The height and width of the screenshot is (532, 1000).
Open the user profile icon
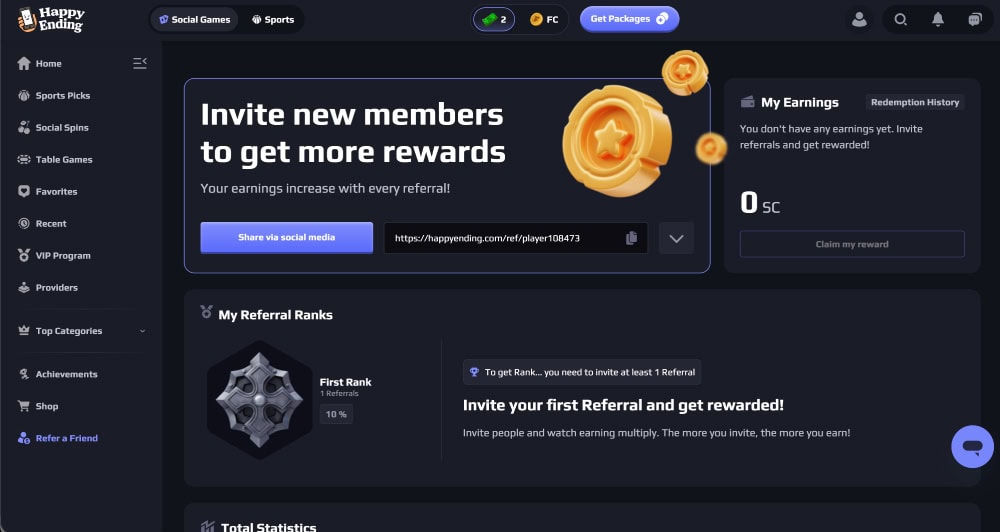coord(859,20)
